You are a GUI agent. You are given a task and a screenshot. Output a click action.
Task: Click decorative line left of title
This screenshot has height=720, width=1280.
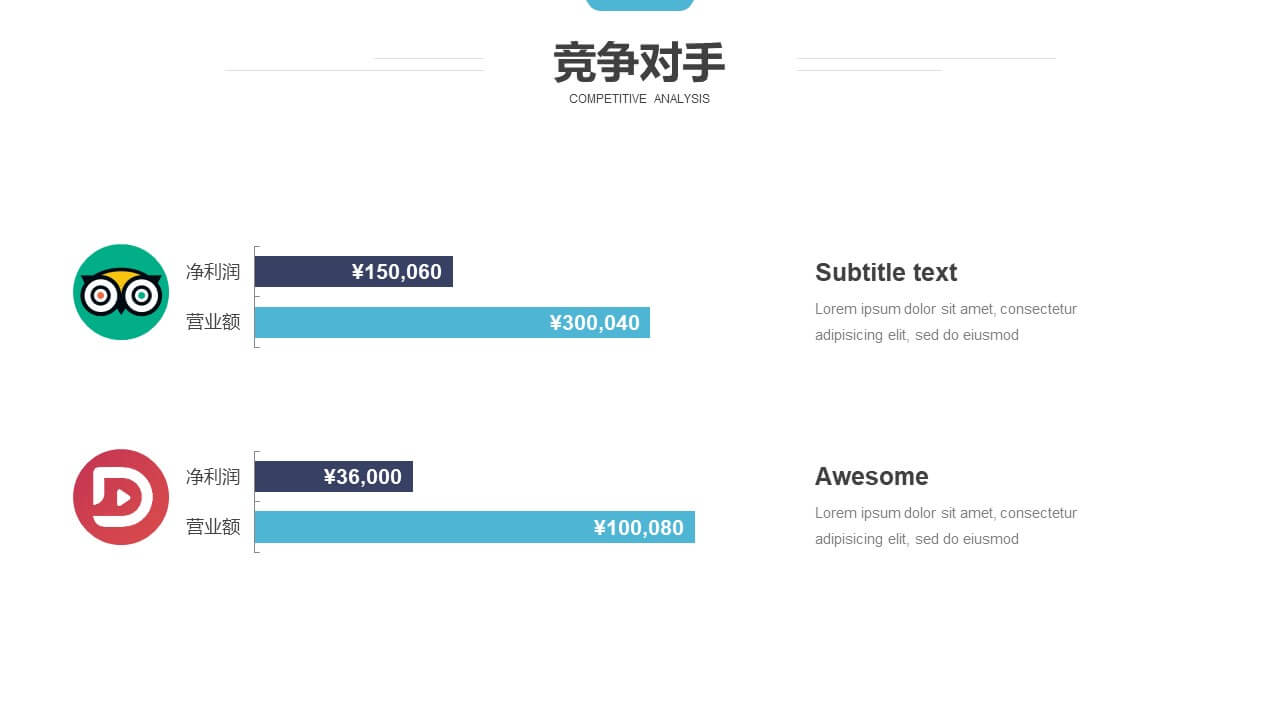tap(354, 70)
